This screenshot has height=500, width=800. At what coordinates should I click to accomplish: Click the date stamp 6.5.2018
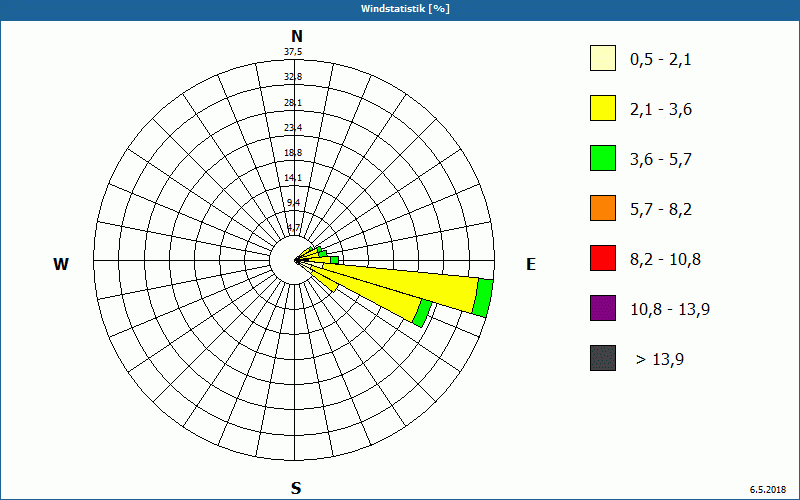[768, 489]
